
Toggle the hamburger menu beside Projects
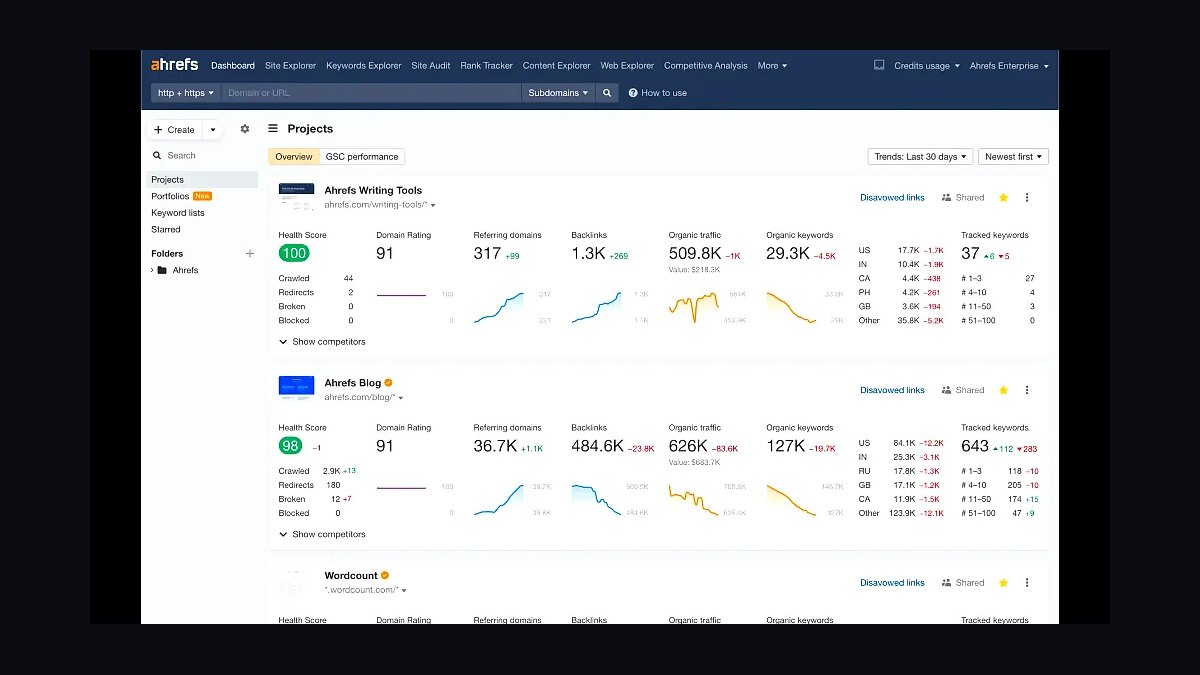(273, 129)
